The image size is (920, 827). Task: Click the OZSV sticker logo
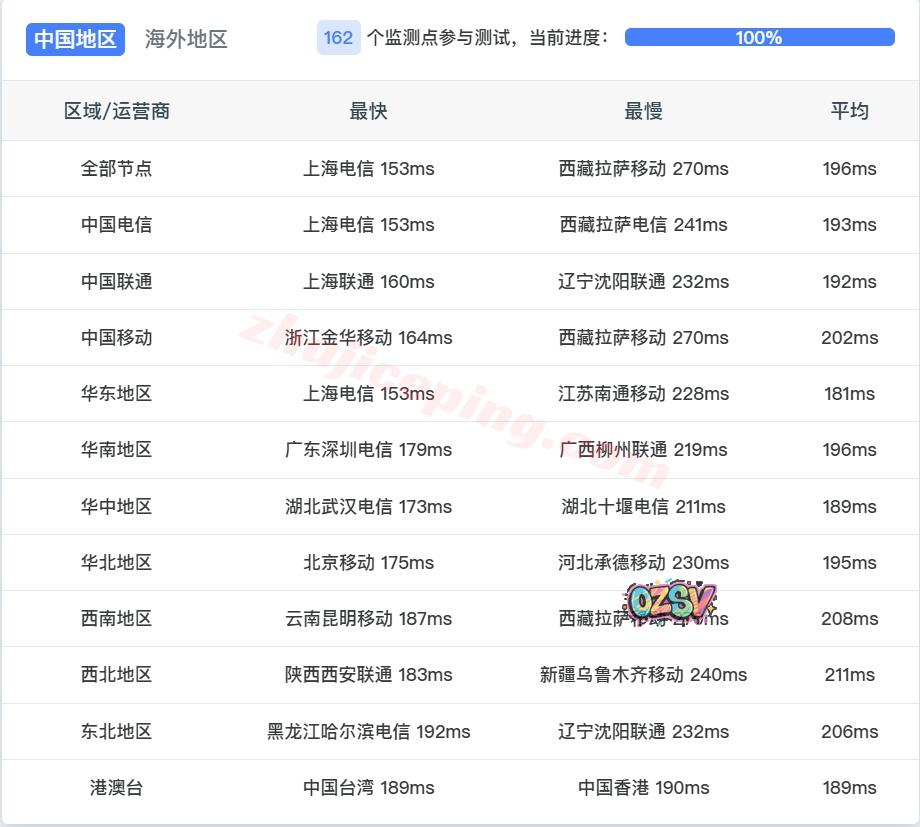[670, 601]
